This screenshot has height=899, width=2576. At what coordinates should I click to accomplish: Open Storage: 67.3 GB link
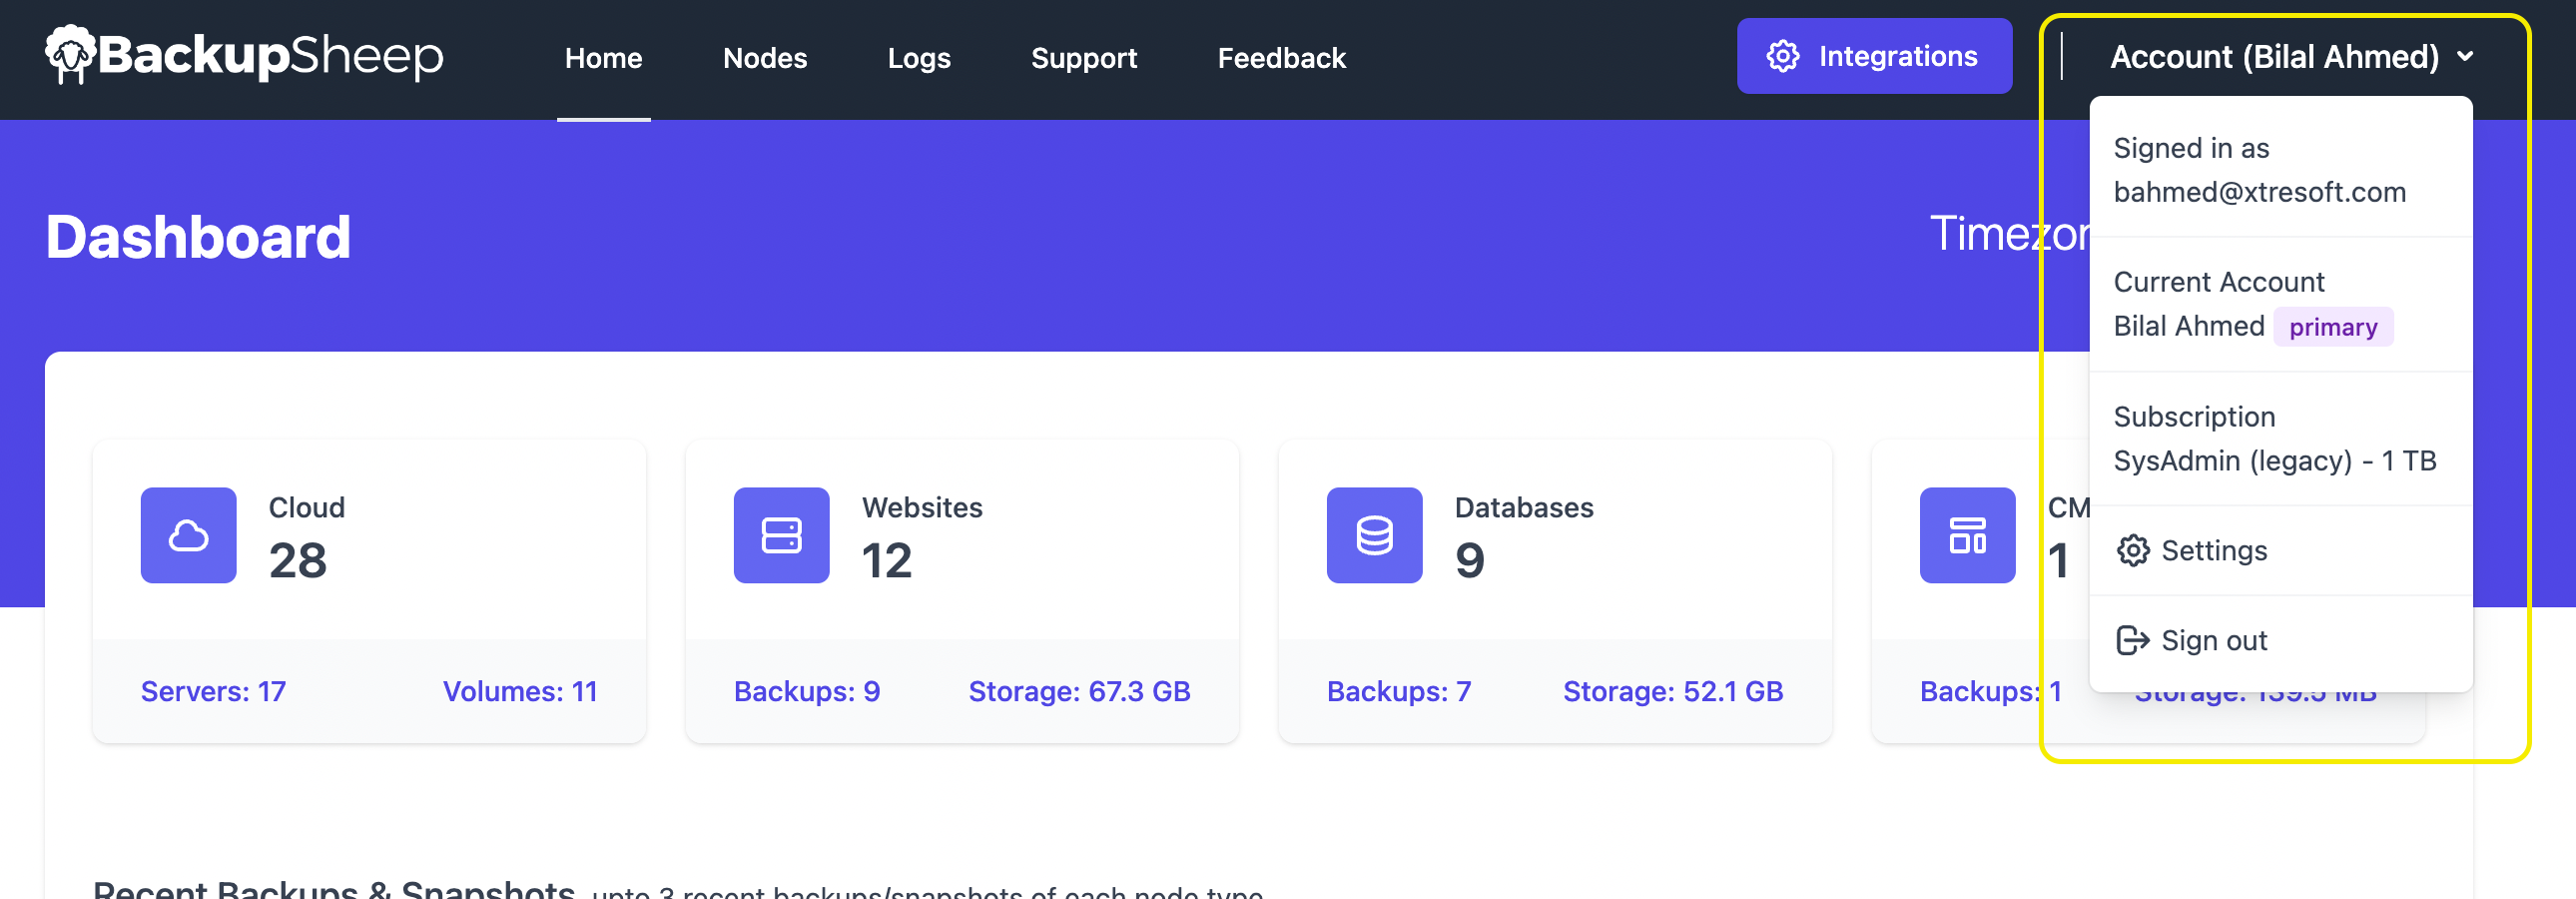[x=1079, y=692]
